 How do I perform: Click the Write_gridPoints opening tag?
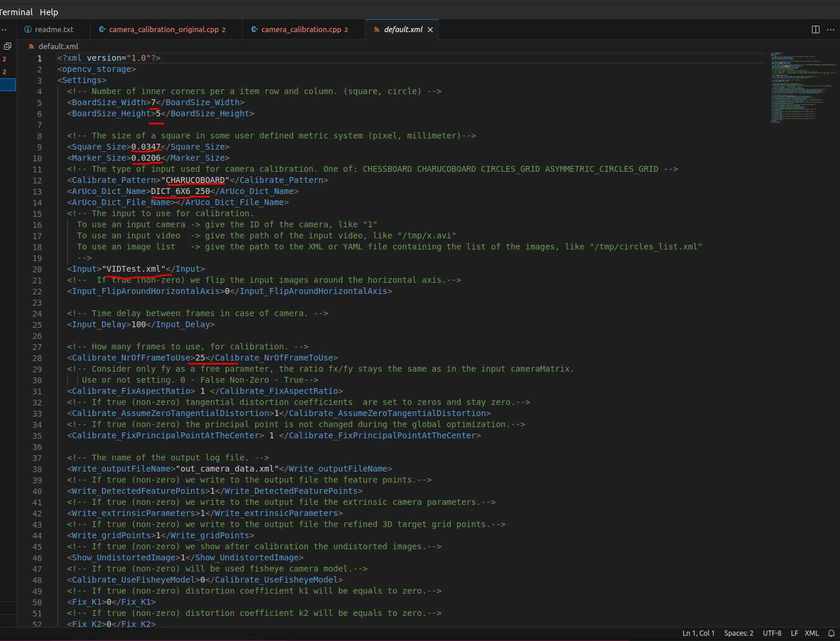click(111, 536)
